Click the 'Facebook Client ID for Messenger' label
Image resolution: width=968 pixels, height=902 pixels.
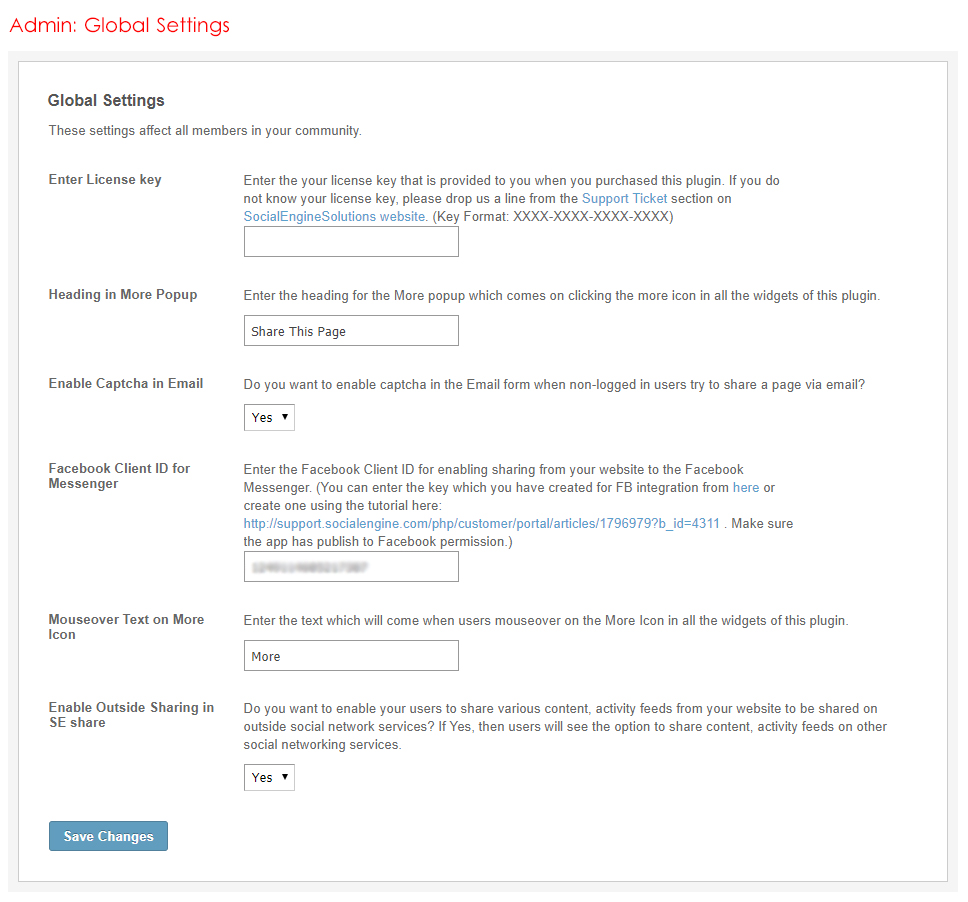pos(119,476)
